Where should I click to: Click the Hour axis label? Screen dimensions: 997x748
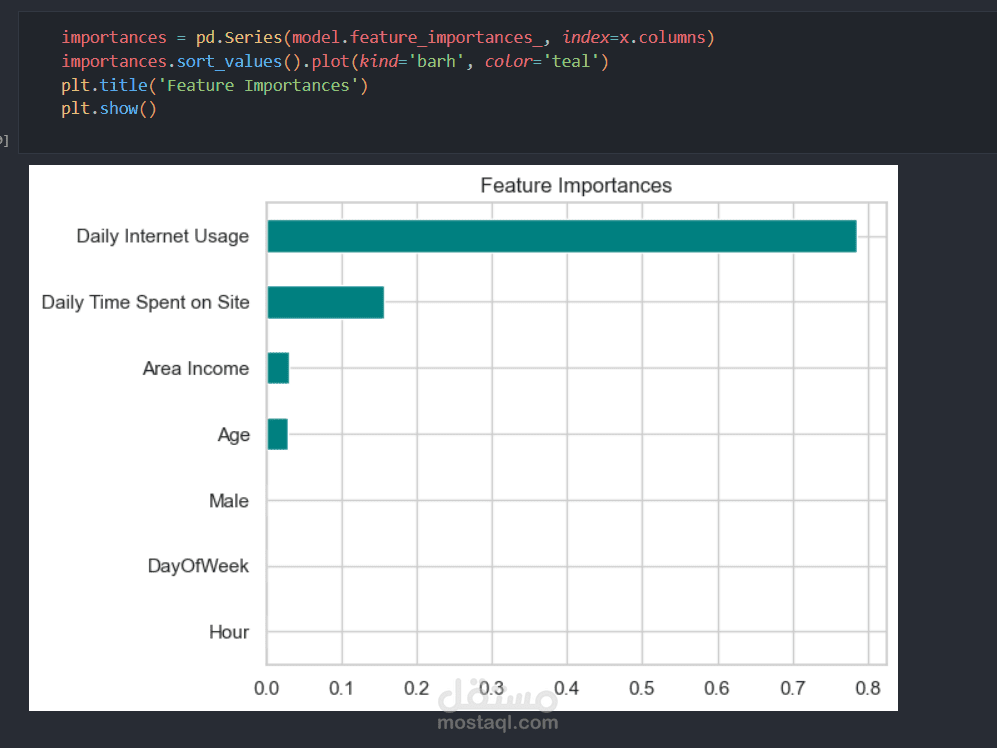point(229,632)
